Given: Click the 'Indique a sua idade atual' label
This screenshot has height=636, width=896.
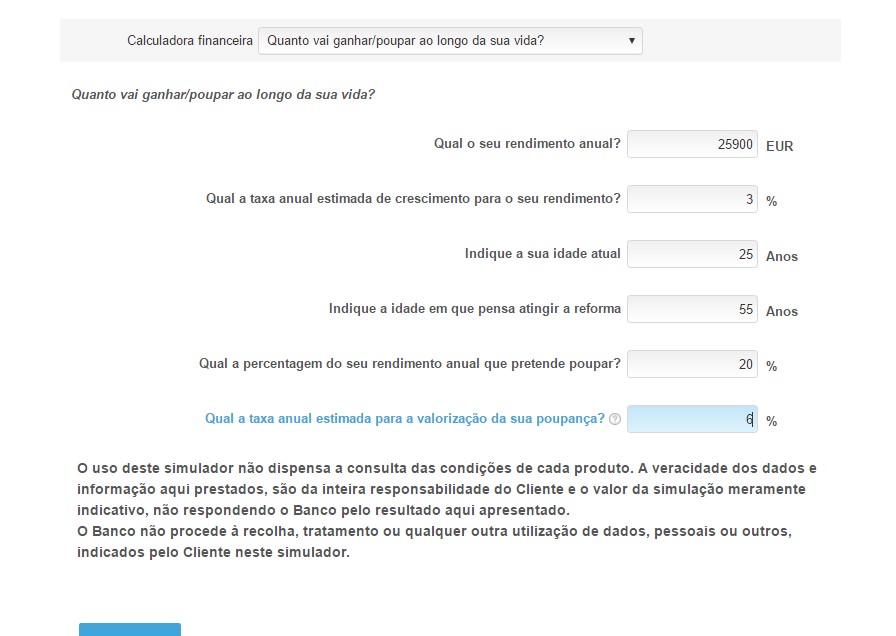Looking at the screenshot, I should (542, 254).
